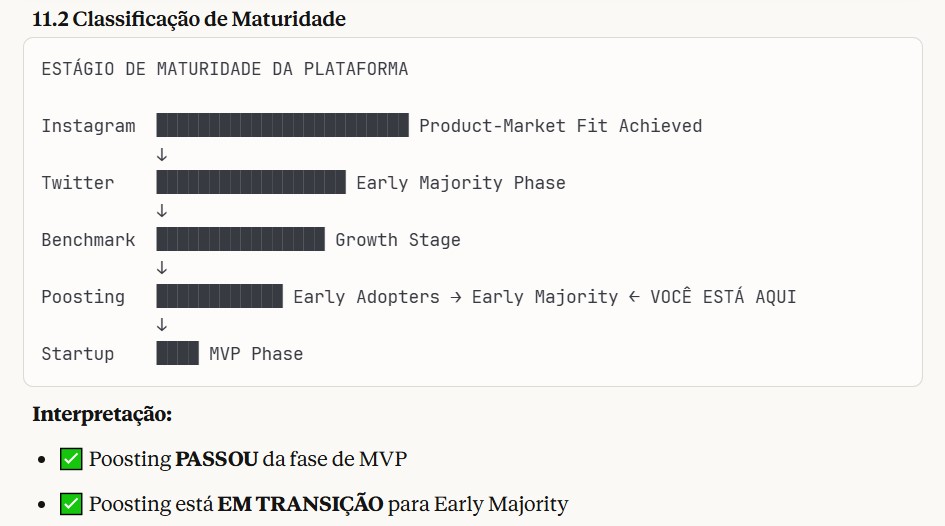
Task: Click the down arrow between Benchmark and Poosting
Action: 162,269
